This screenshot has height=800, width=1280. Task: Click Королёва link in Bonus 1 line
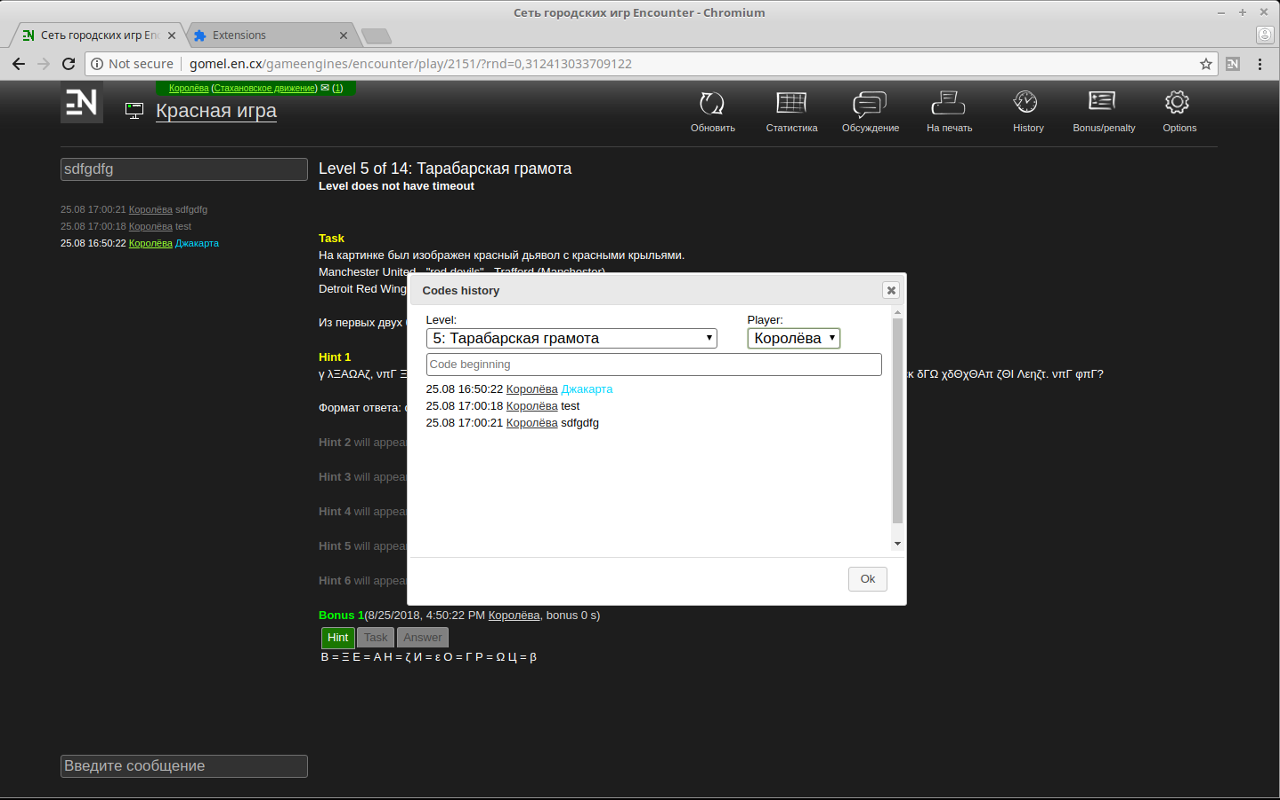514,615
